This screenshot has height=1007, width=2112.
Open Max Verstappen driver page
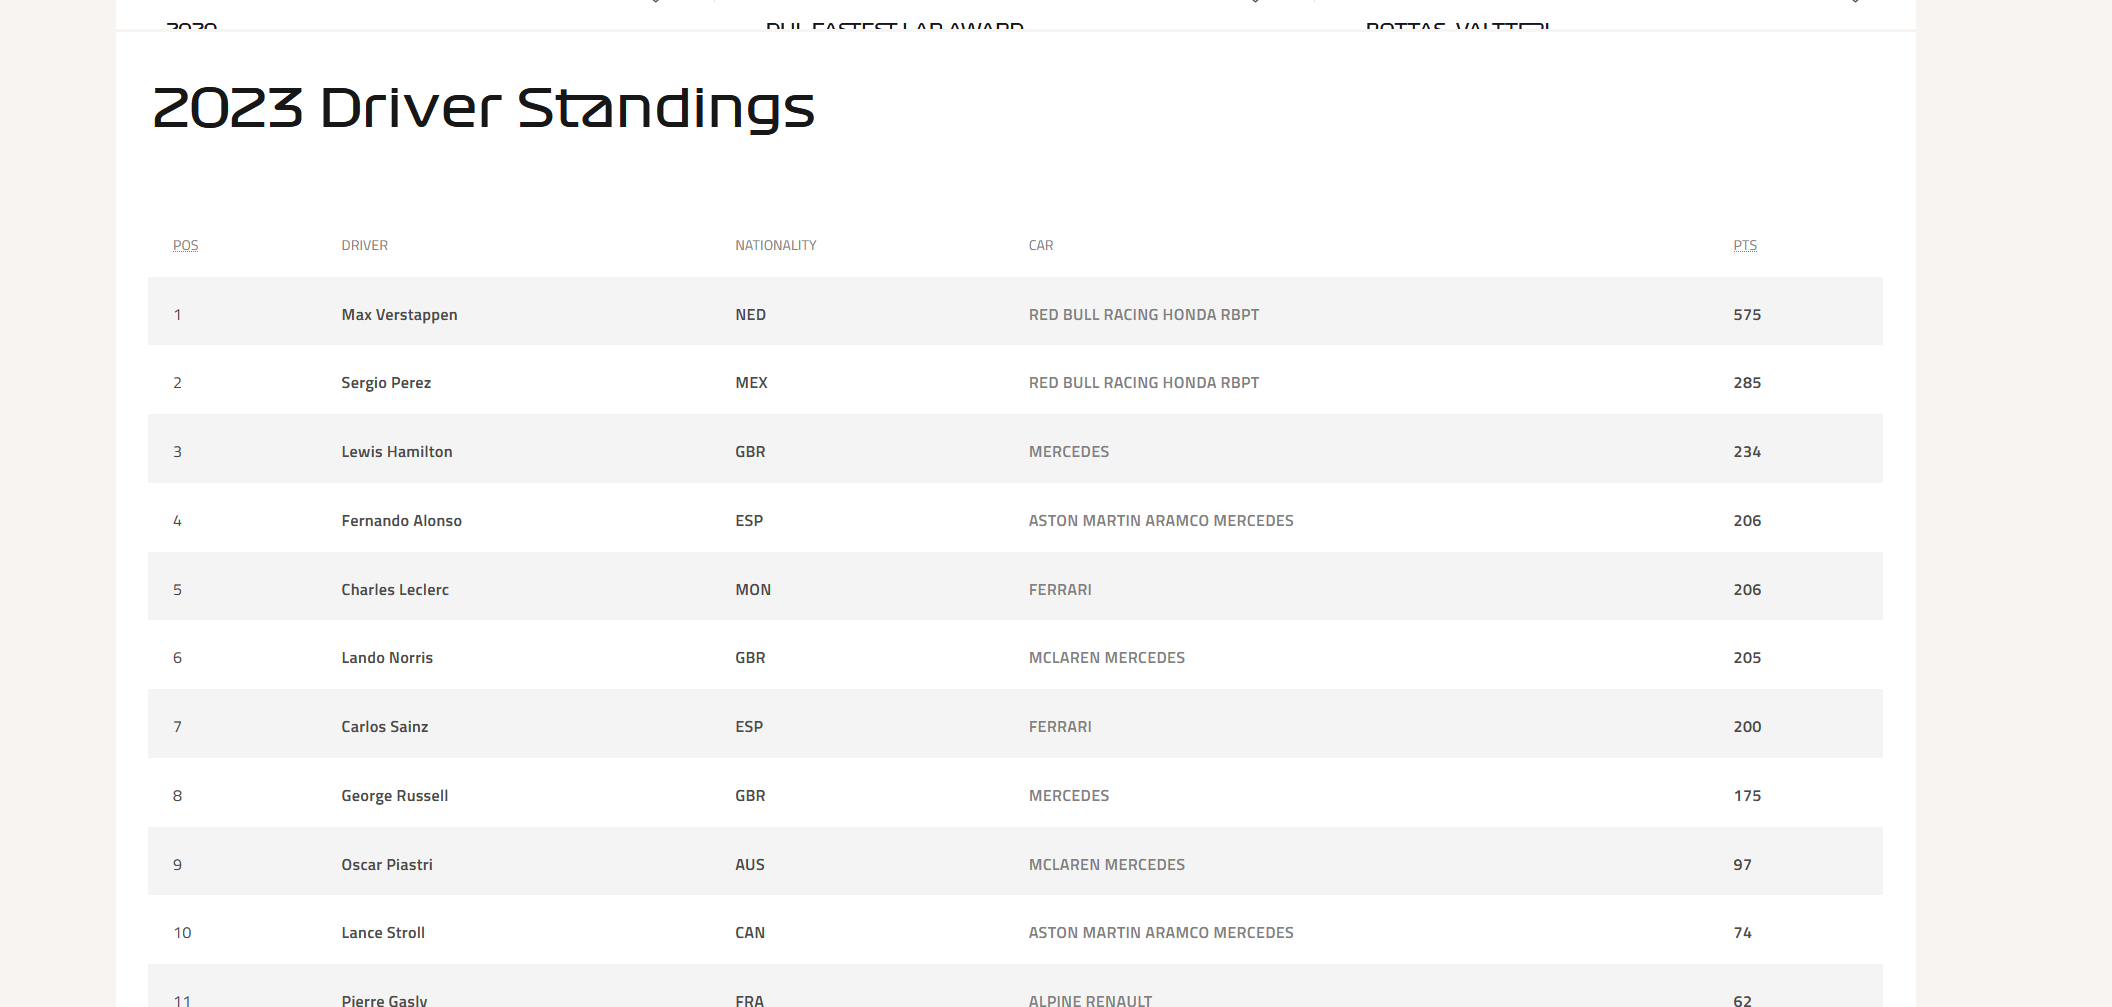tap(399, 314)
